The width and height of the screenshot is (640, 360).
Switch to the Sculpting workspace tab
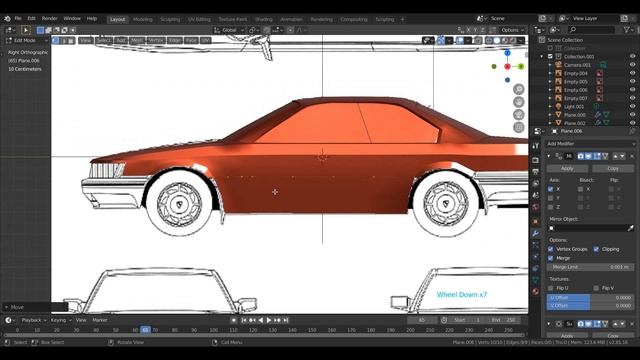170,19
